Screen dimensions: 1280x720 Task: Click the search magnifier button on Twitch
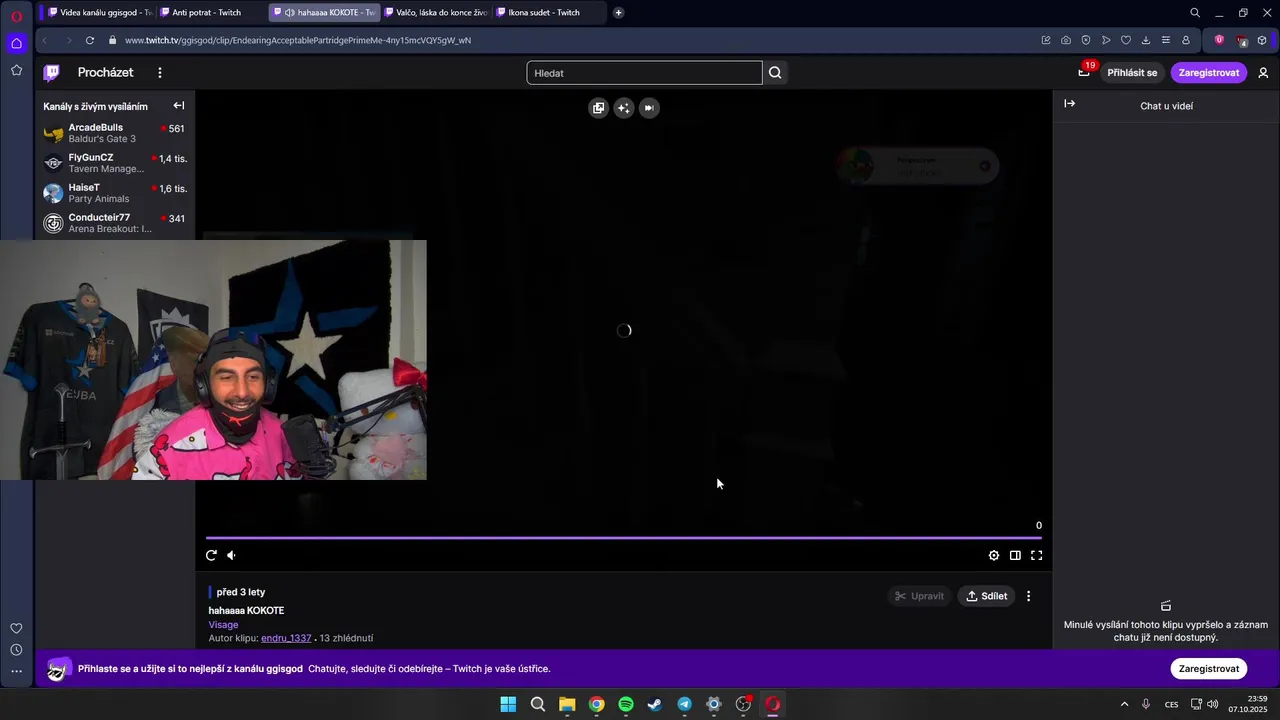coord(775,73)
